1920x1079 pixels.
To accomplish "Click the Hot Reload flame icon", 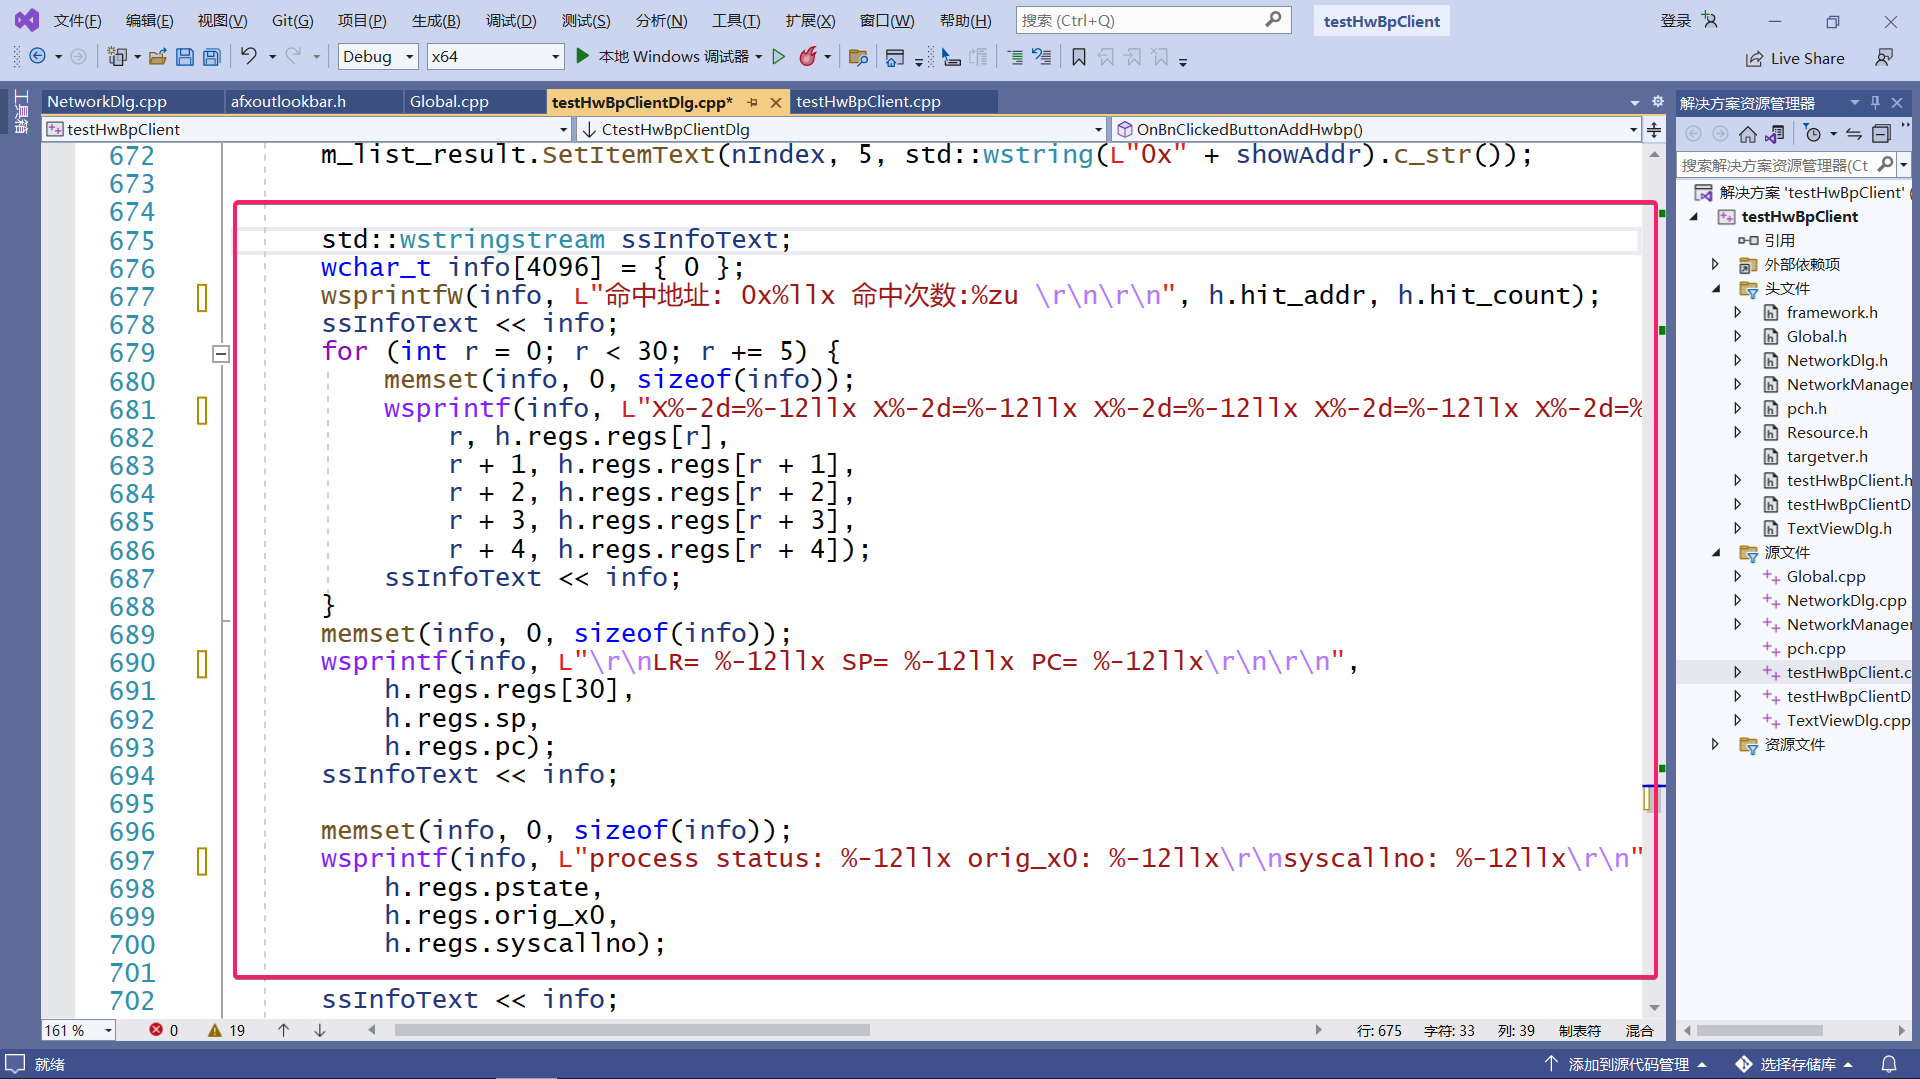I will pyautogui.click(x=807, y=57).
